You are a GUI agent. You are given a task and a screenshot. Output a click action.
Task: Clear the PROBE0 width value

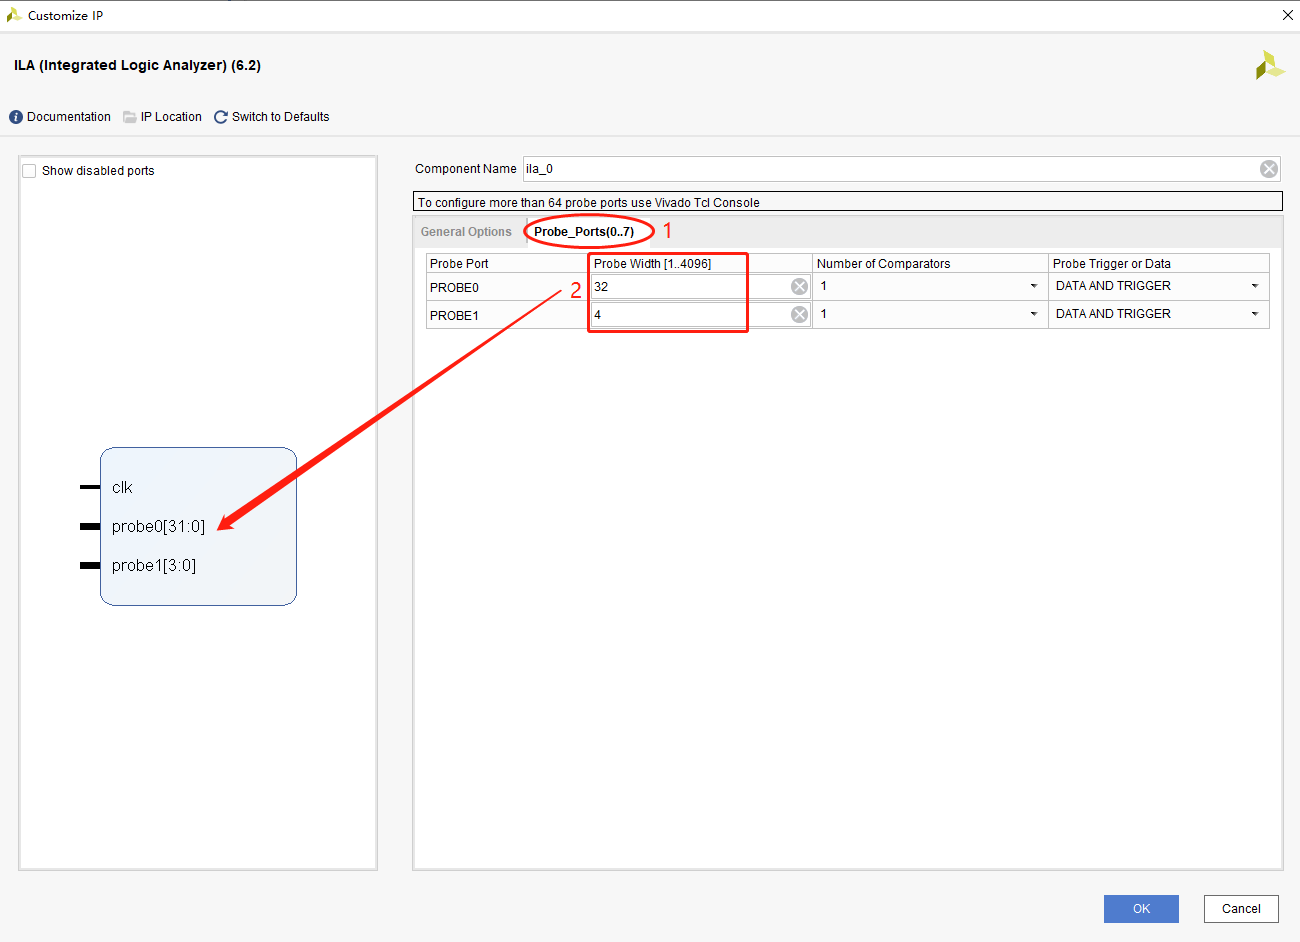[799, 287]
